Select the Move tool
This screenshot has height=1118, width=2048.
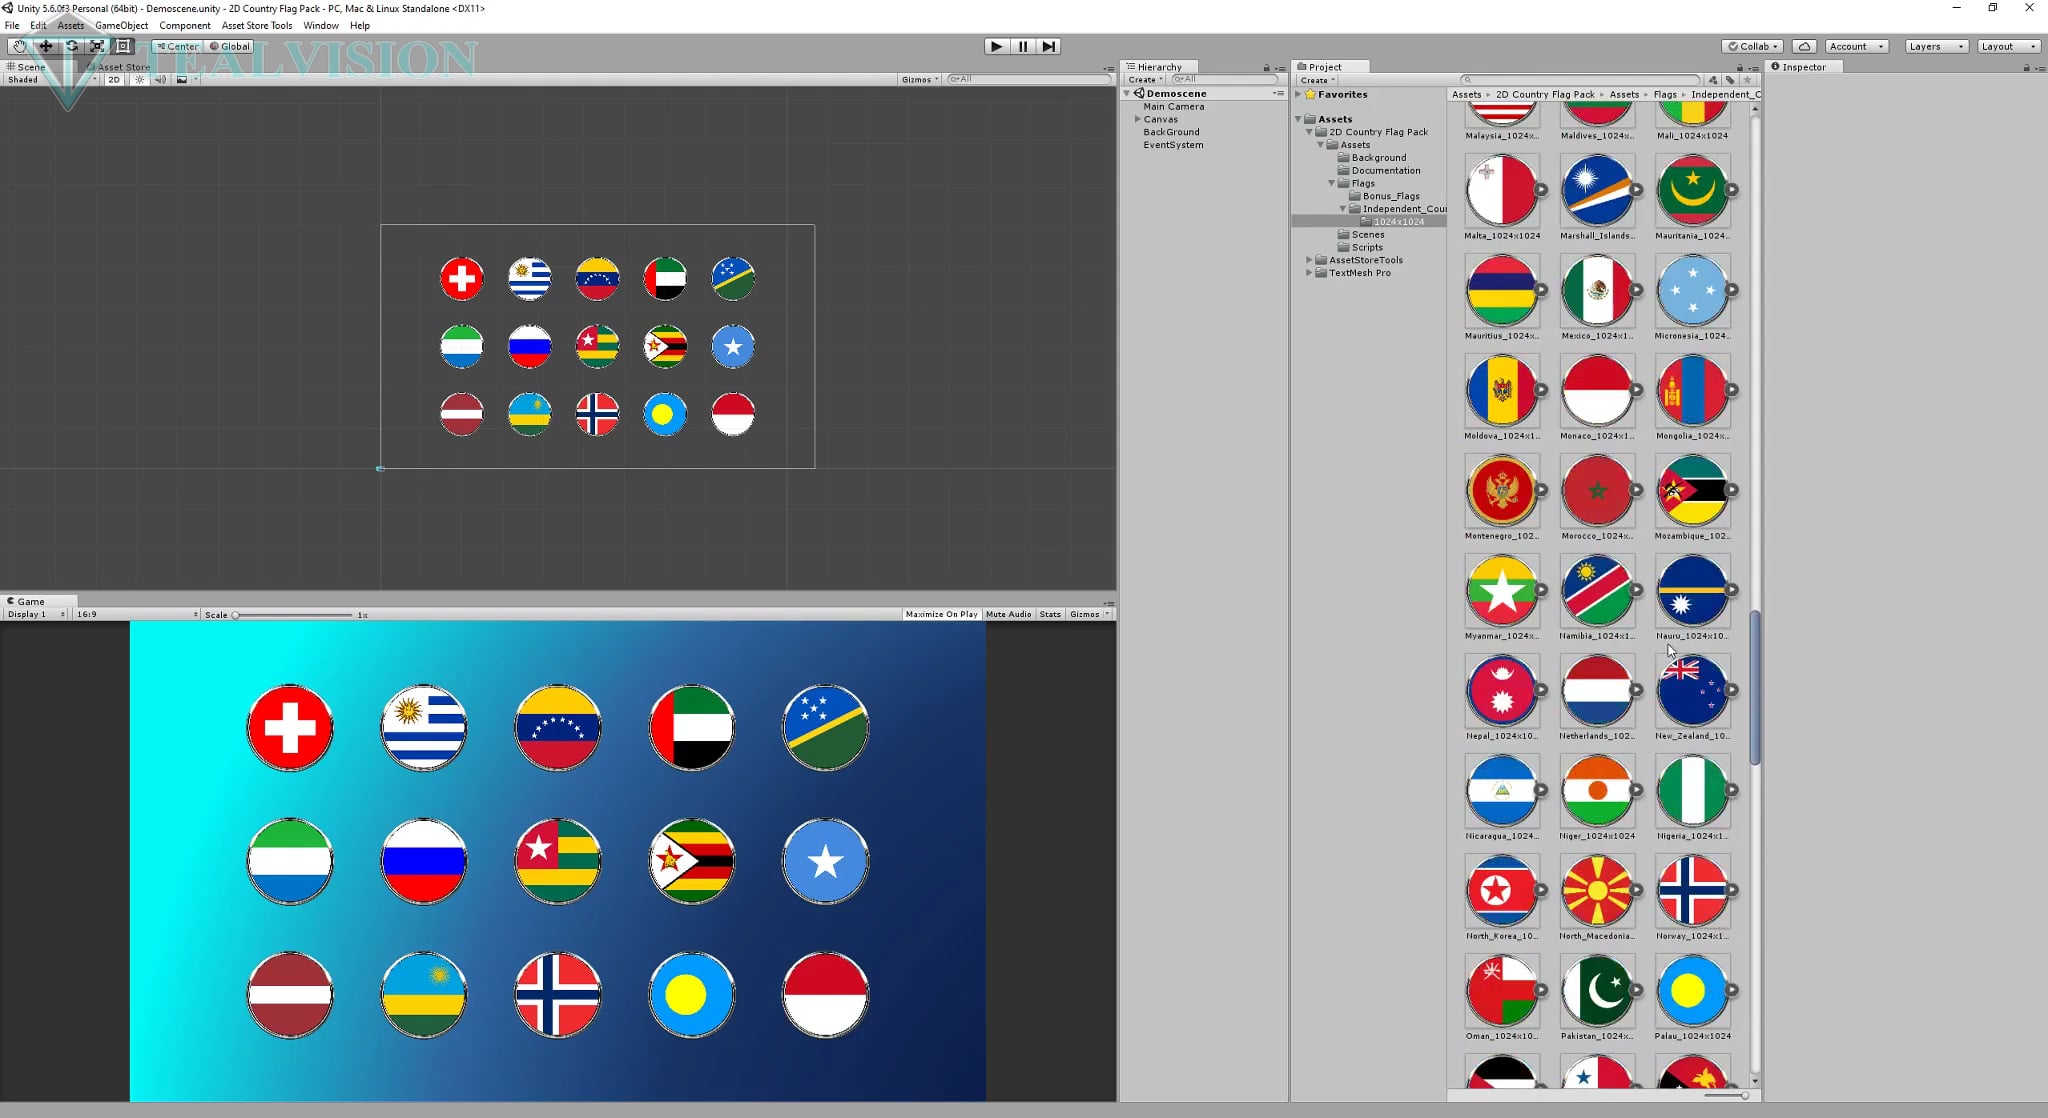[x=45, y=46]
